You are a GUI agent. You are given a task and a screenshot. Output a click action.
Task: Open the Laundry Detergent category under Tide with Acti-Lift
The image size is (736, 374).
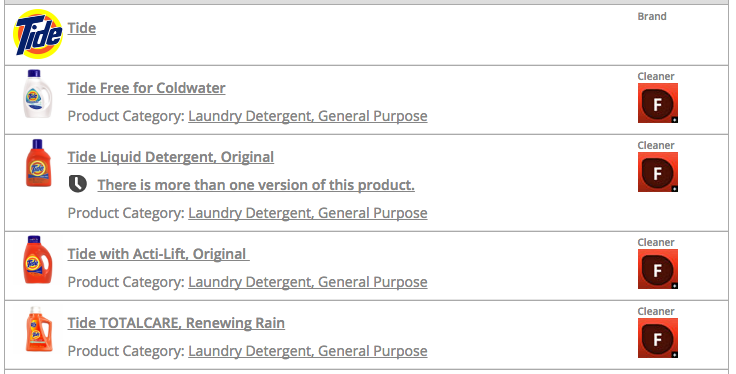pos(308,282)
